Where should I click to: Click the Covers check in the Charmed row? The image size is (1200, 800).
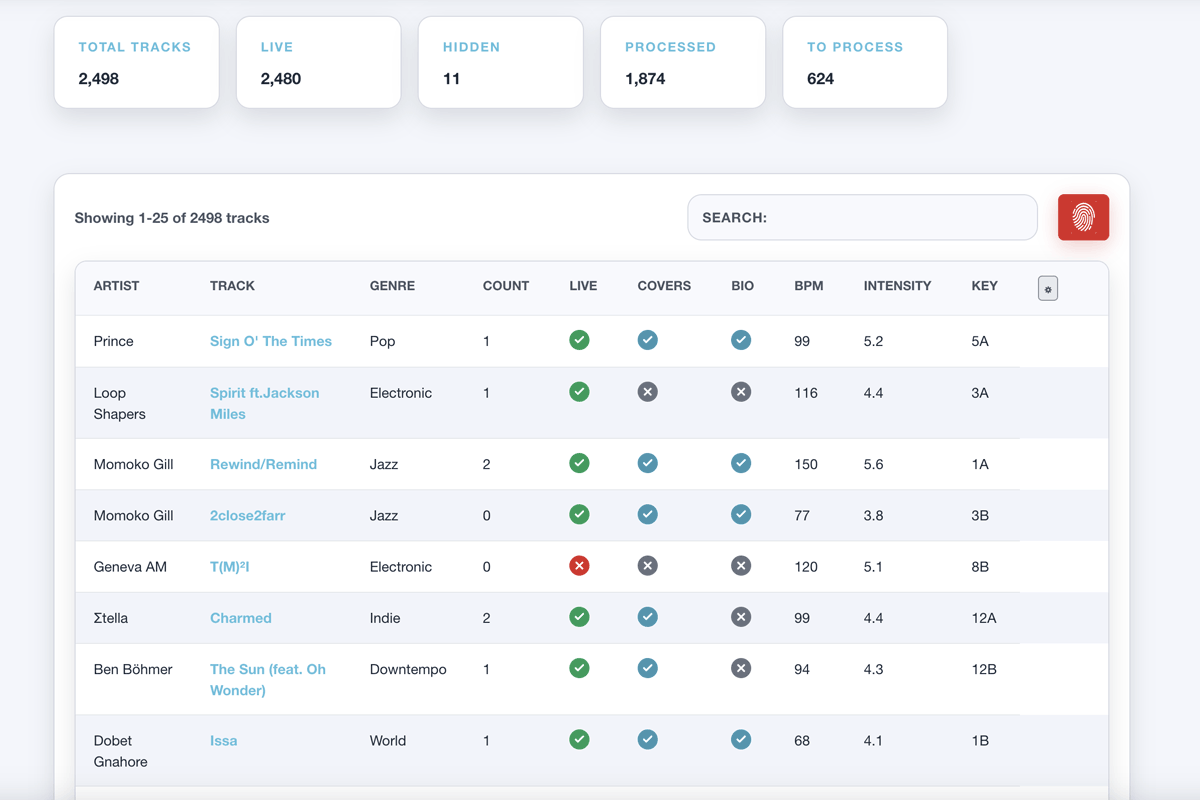pos(648,617)
